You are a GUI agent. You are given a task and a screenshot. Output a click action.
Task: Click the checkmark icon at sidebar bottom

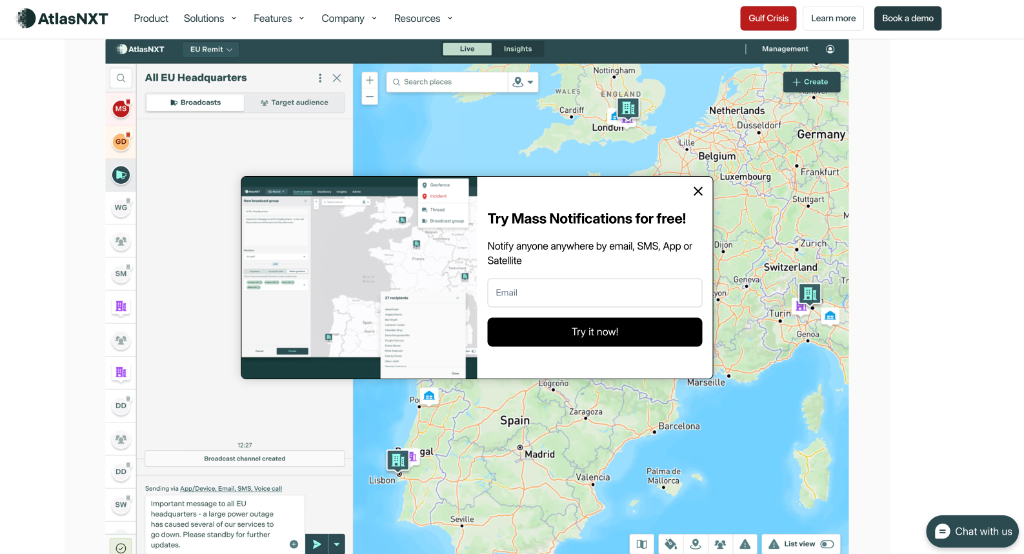coord(121,547)
